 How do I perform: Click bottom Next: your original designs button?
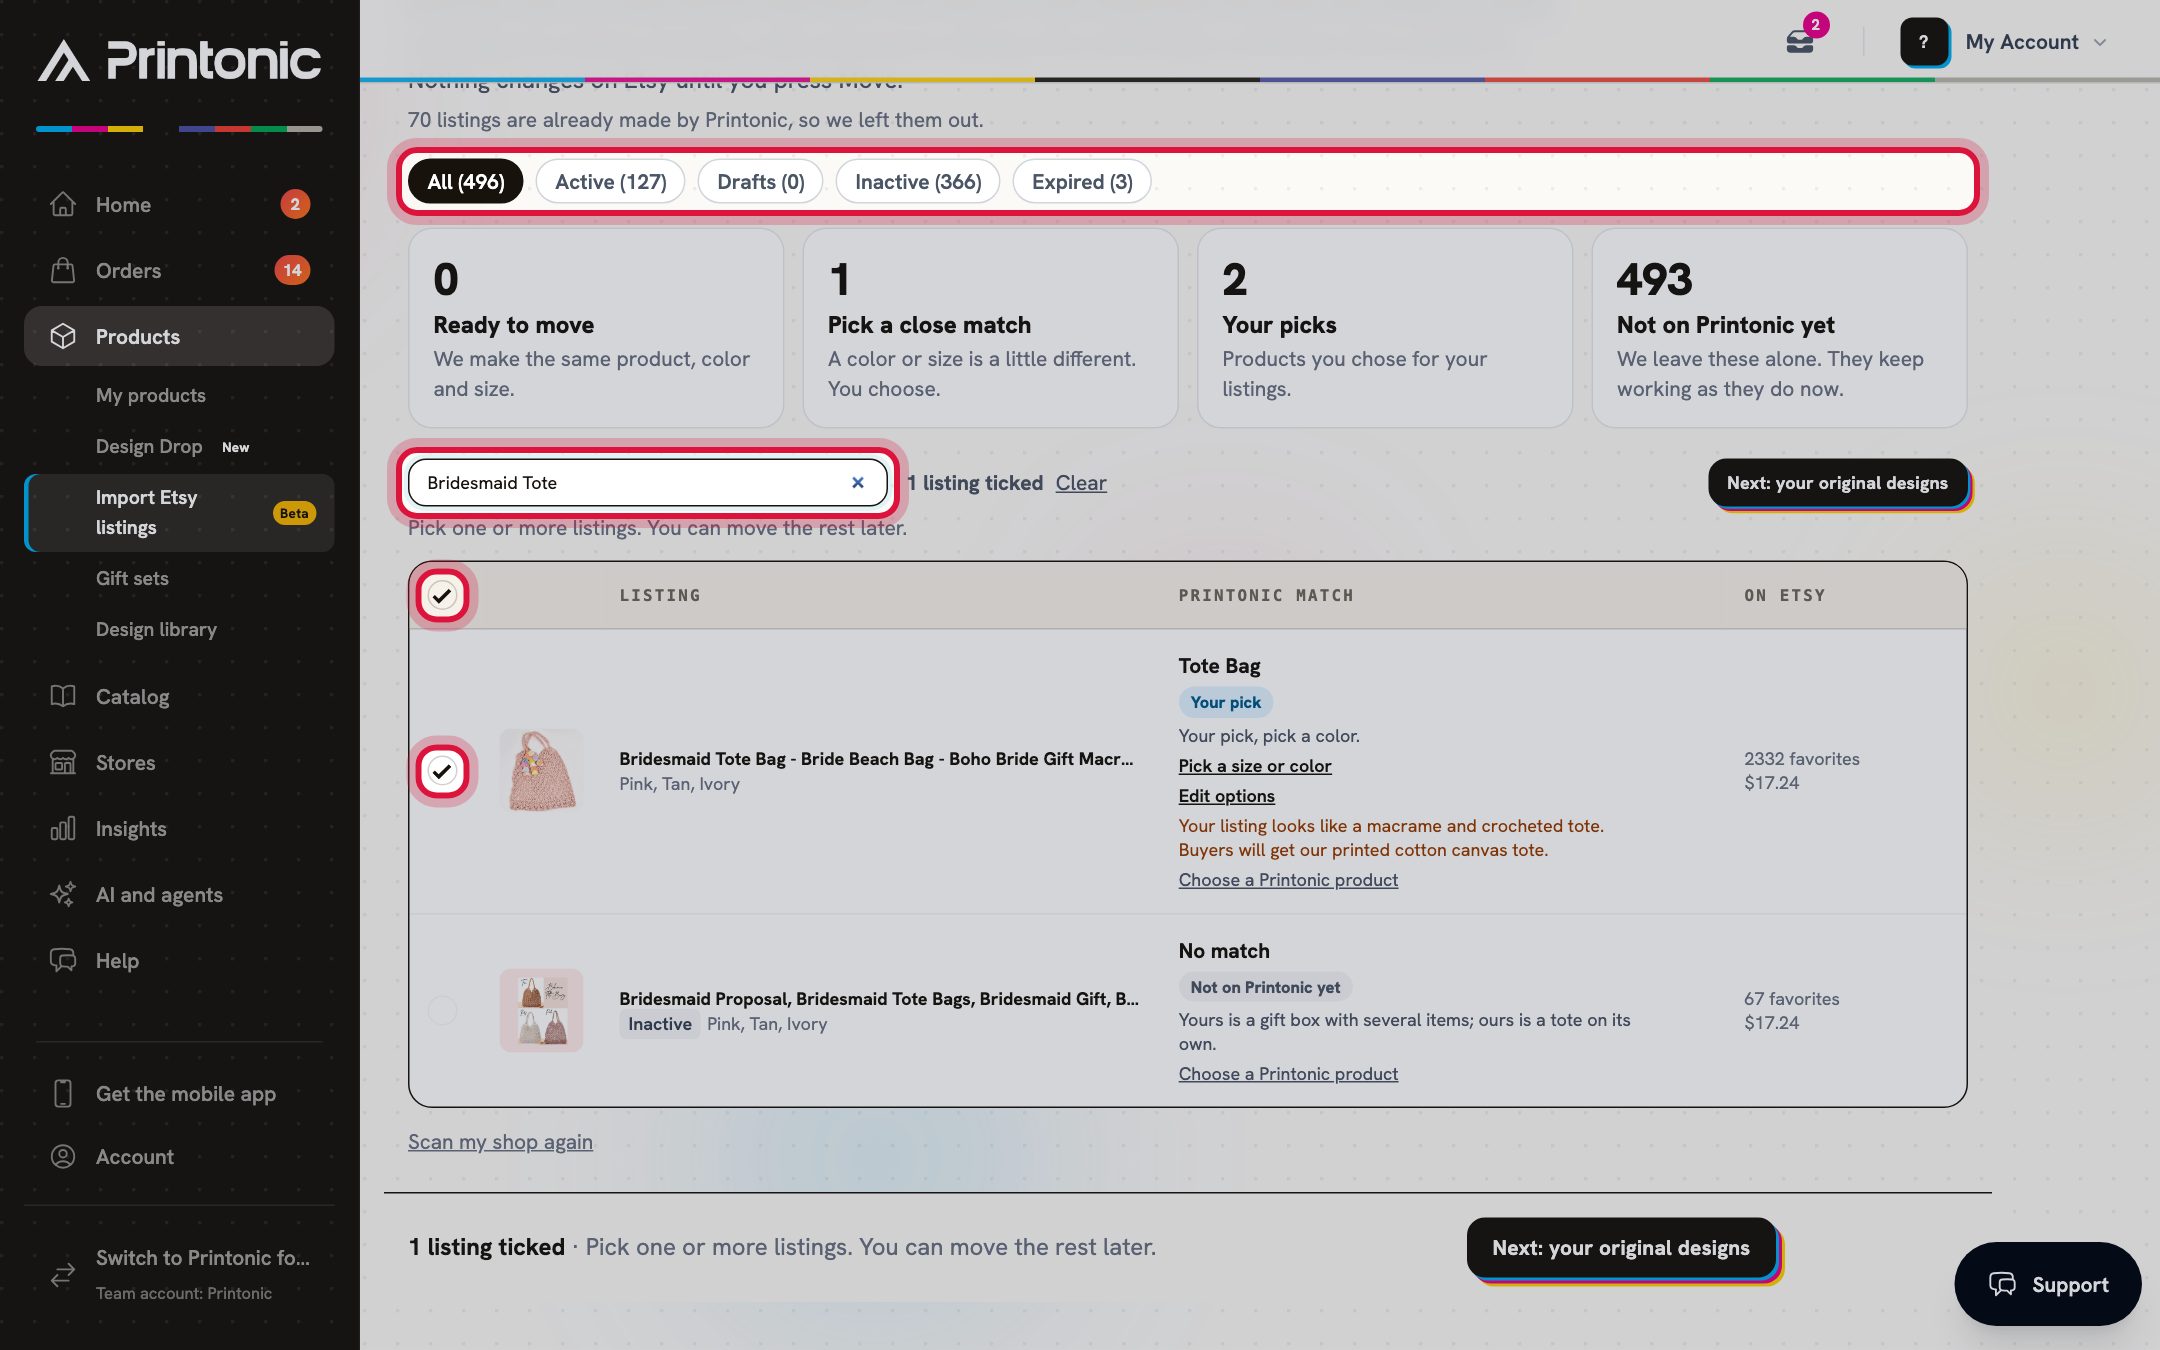click(x=1620, y=1247)
